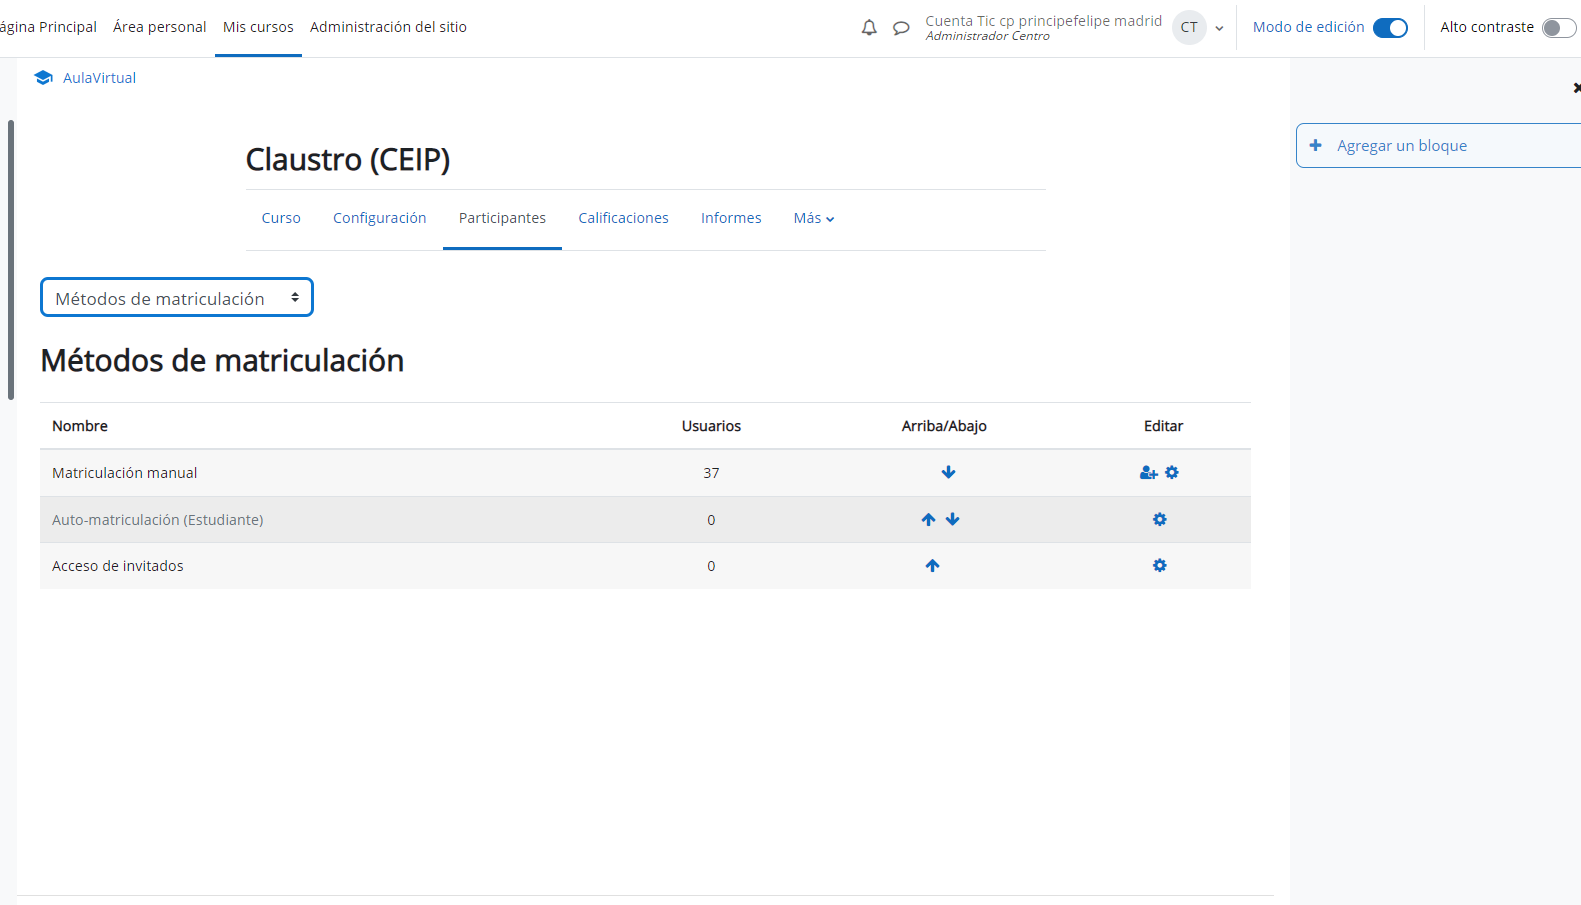Click Agregar un bloque button
1581x905 pixels.
click(x=1402, y=146)
